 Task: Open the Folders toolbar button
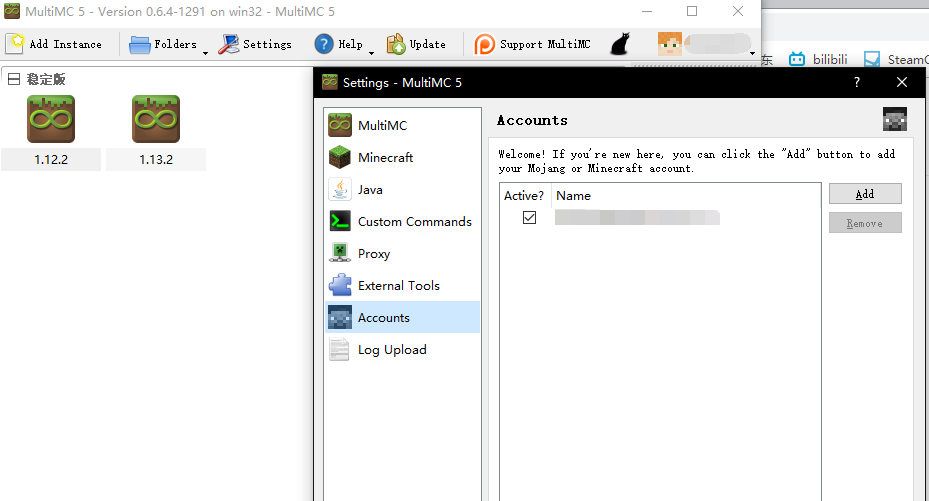163,44
